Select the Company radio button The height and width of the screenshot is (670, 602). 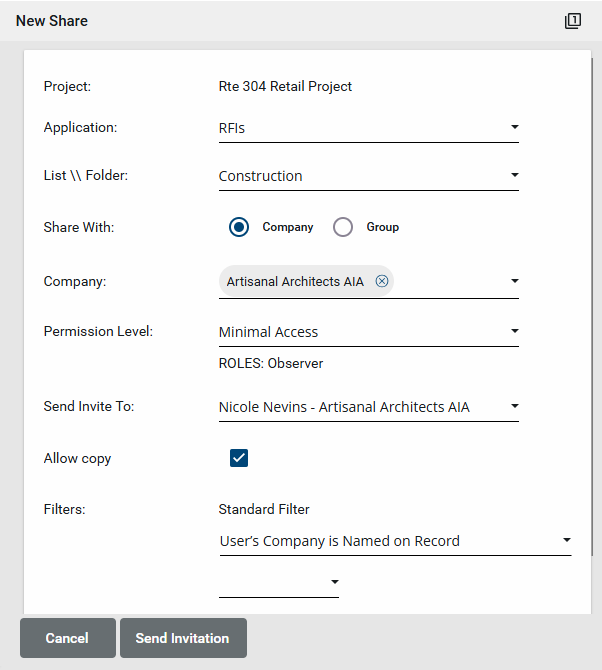pyautogui.click(x=239, y=227)
